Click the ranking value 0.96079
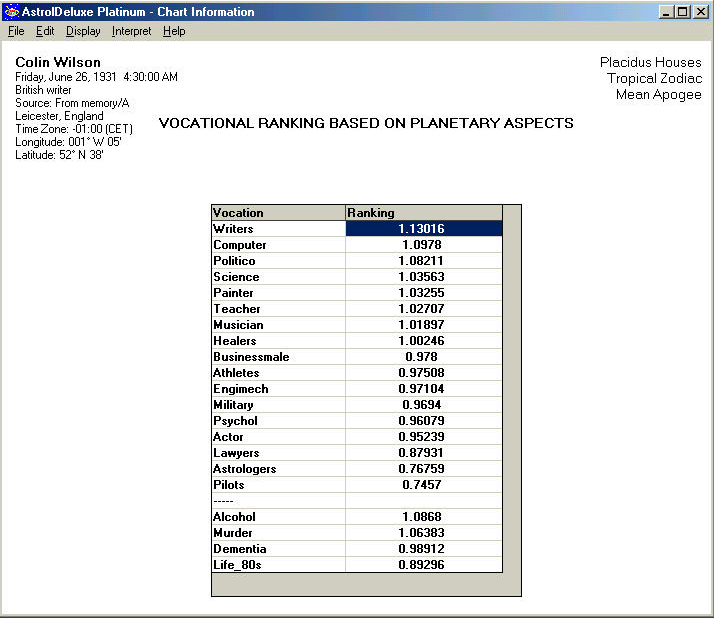The width and height of the screenshot is (714, 618). (424, 420)
